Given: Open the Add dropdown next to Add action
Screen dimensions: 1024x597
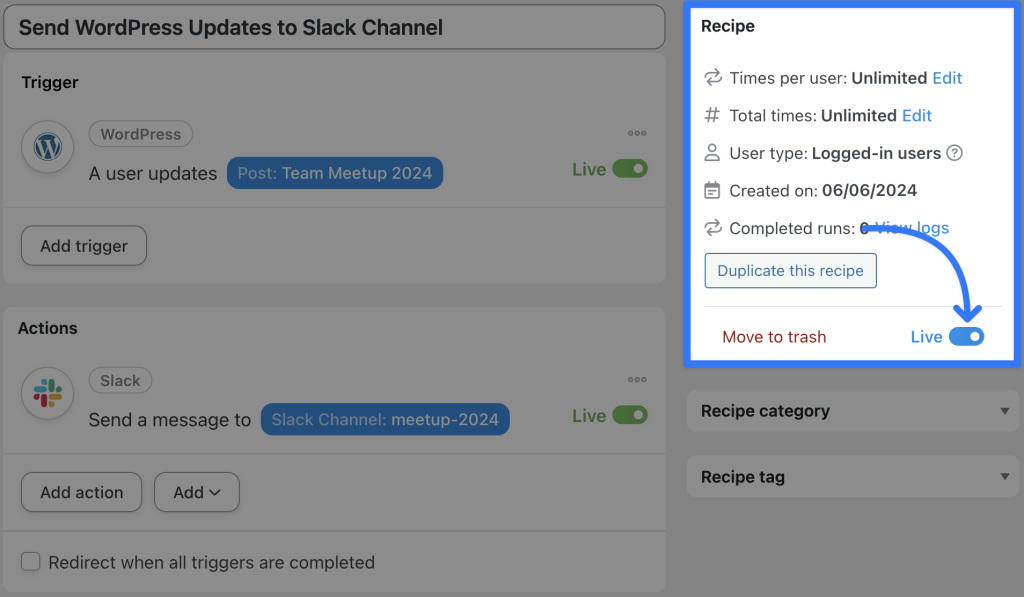Looking at the screenshot, I should click(x=197, y=492).
